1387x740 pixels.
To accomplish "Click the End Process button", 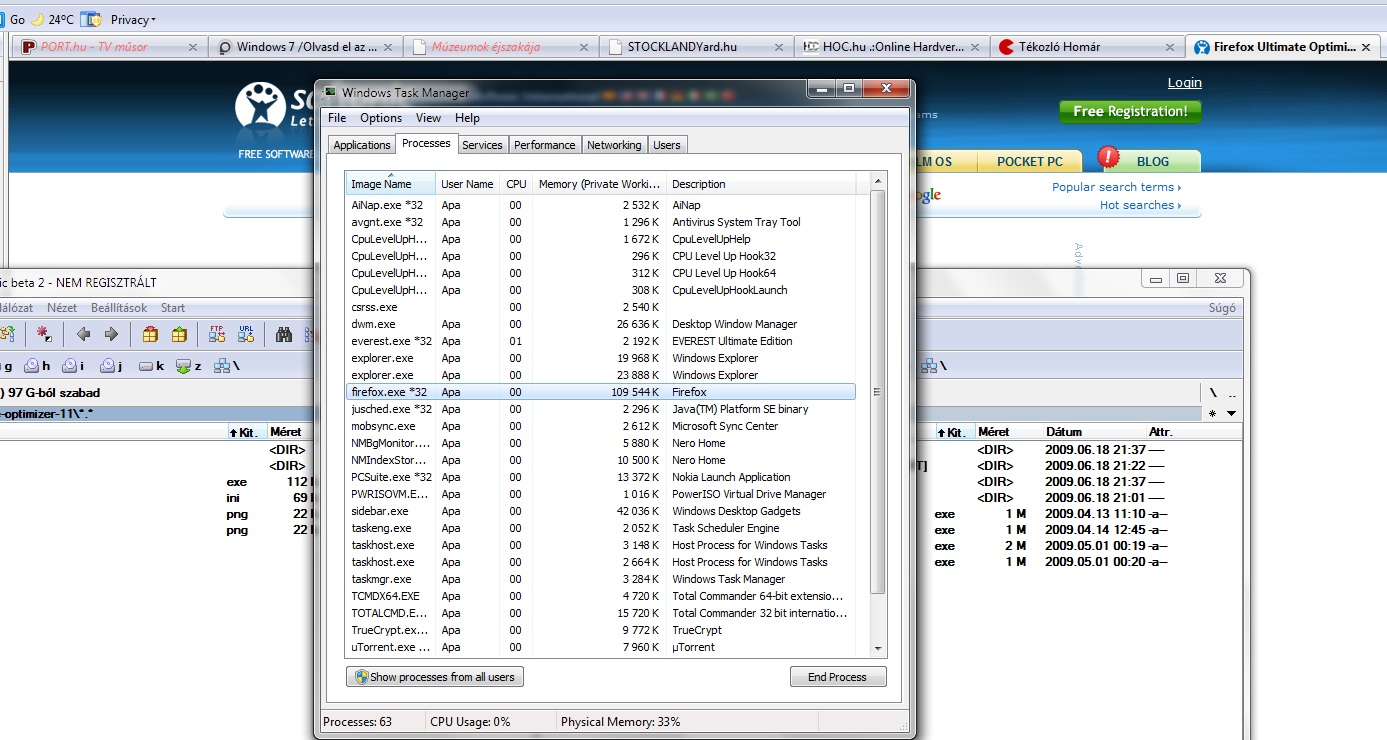I will pos(837,677).
